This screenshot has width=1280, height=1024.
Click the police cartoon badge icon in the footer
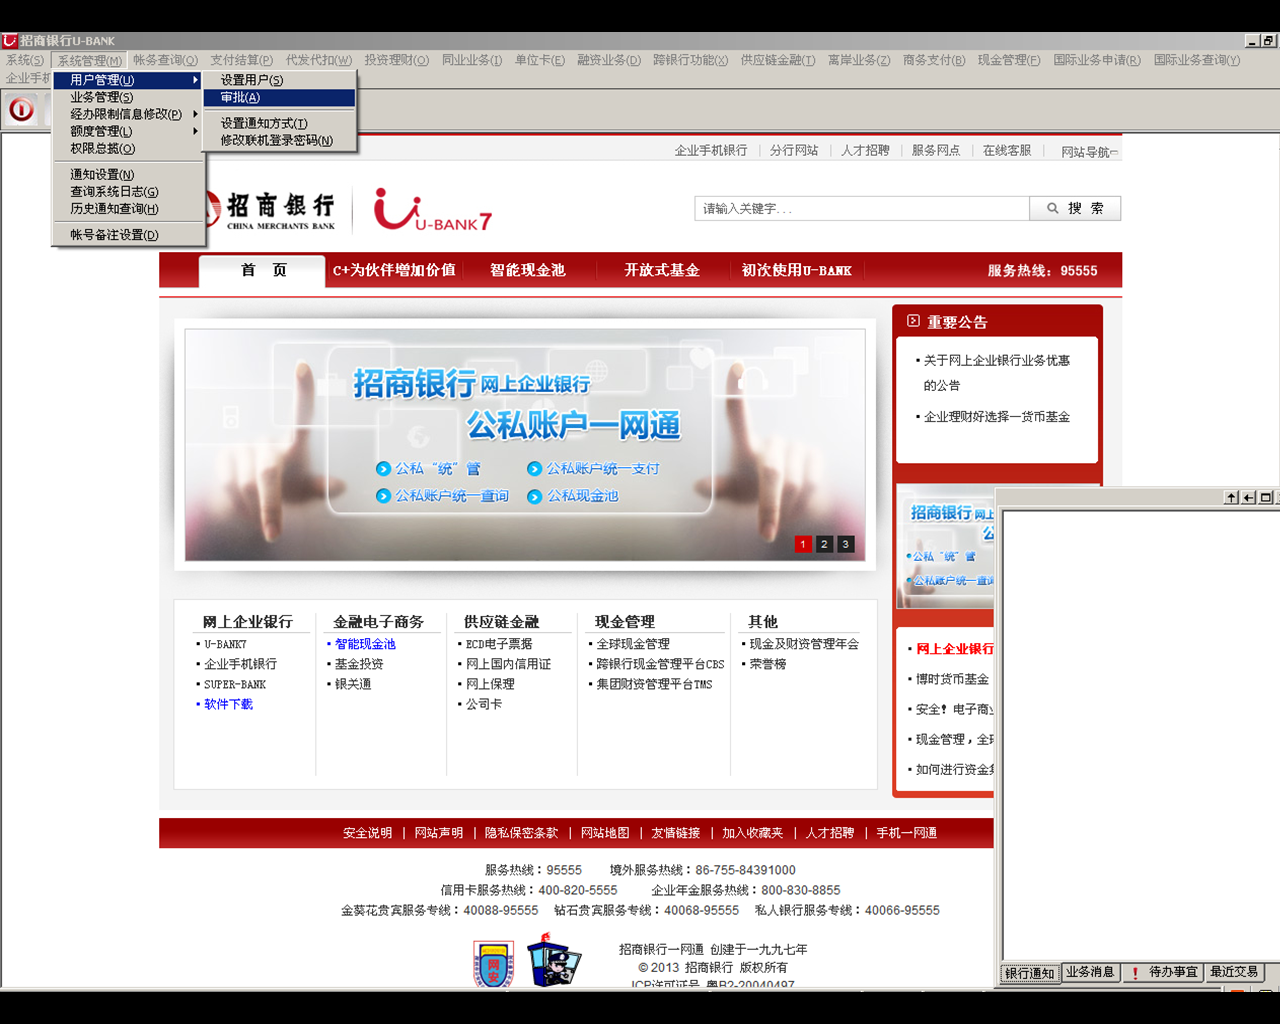pyautogui.click(x=553, y=961)
